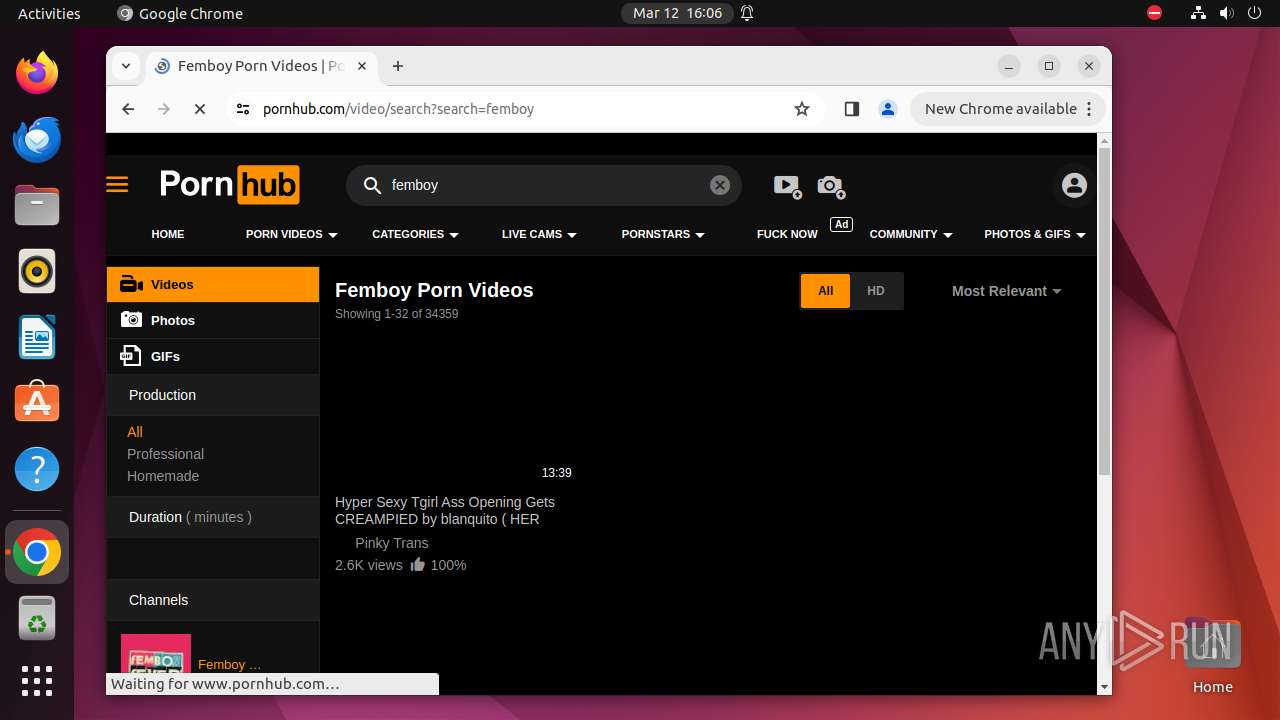Open the Pinky Trans uploader link
The height and width of the screenshot is (720, 1280).
coord(391,543)
